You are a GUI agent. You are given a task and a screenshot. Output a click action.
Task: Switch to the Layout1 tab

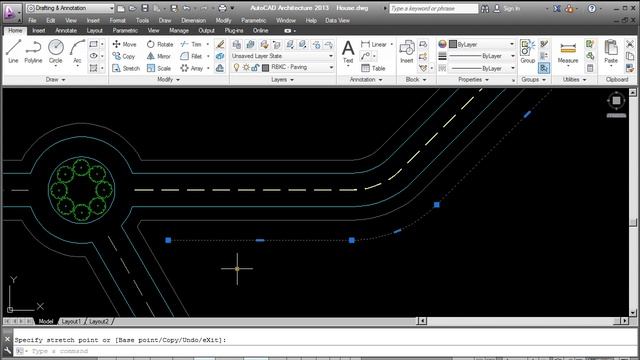pyautogui.click(x=71, y=322)
